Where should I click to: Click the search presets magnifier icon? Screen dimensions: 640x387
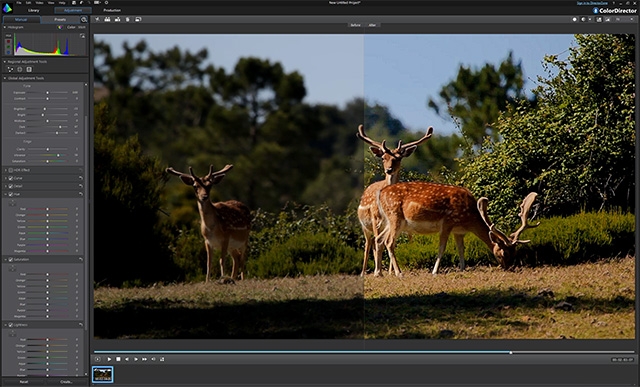tap(84, 20)
